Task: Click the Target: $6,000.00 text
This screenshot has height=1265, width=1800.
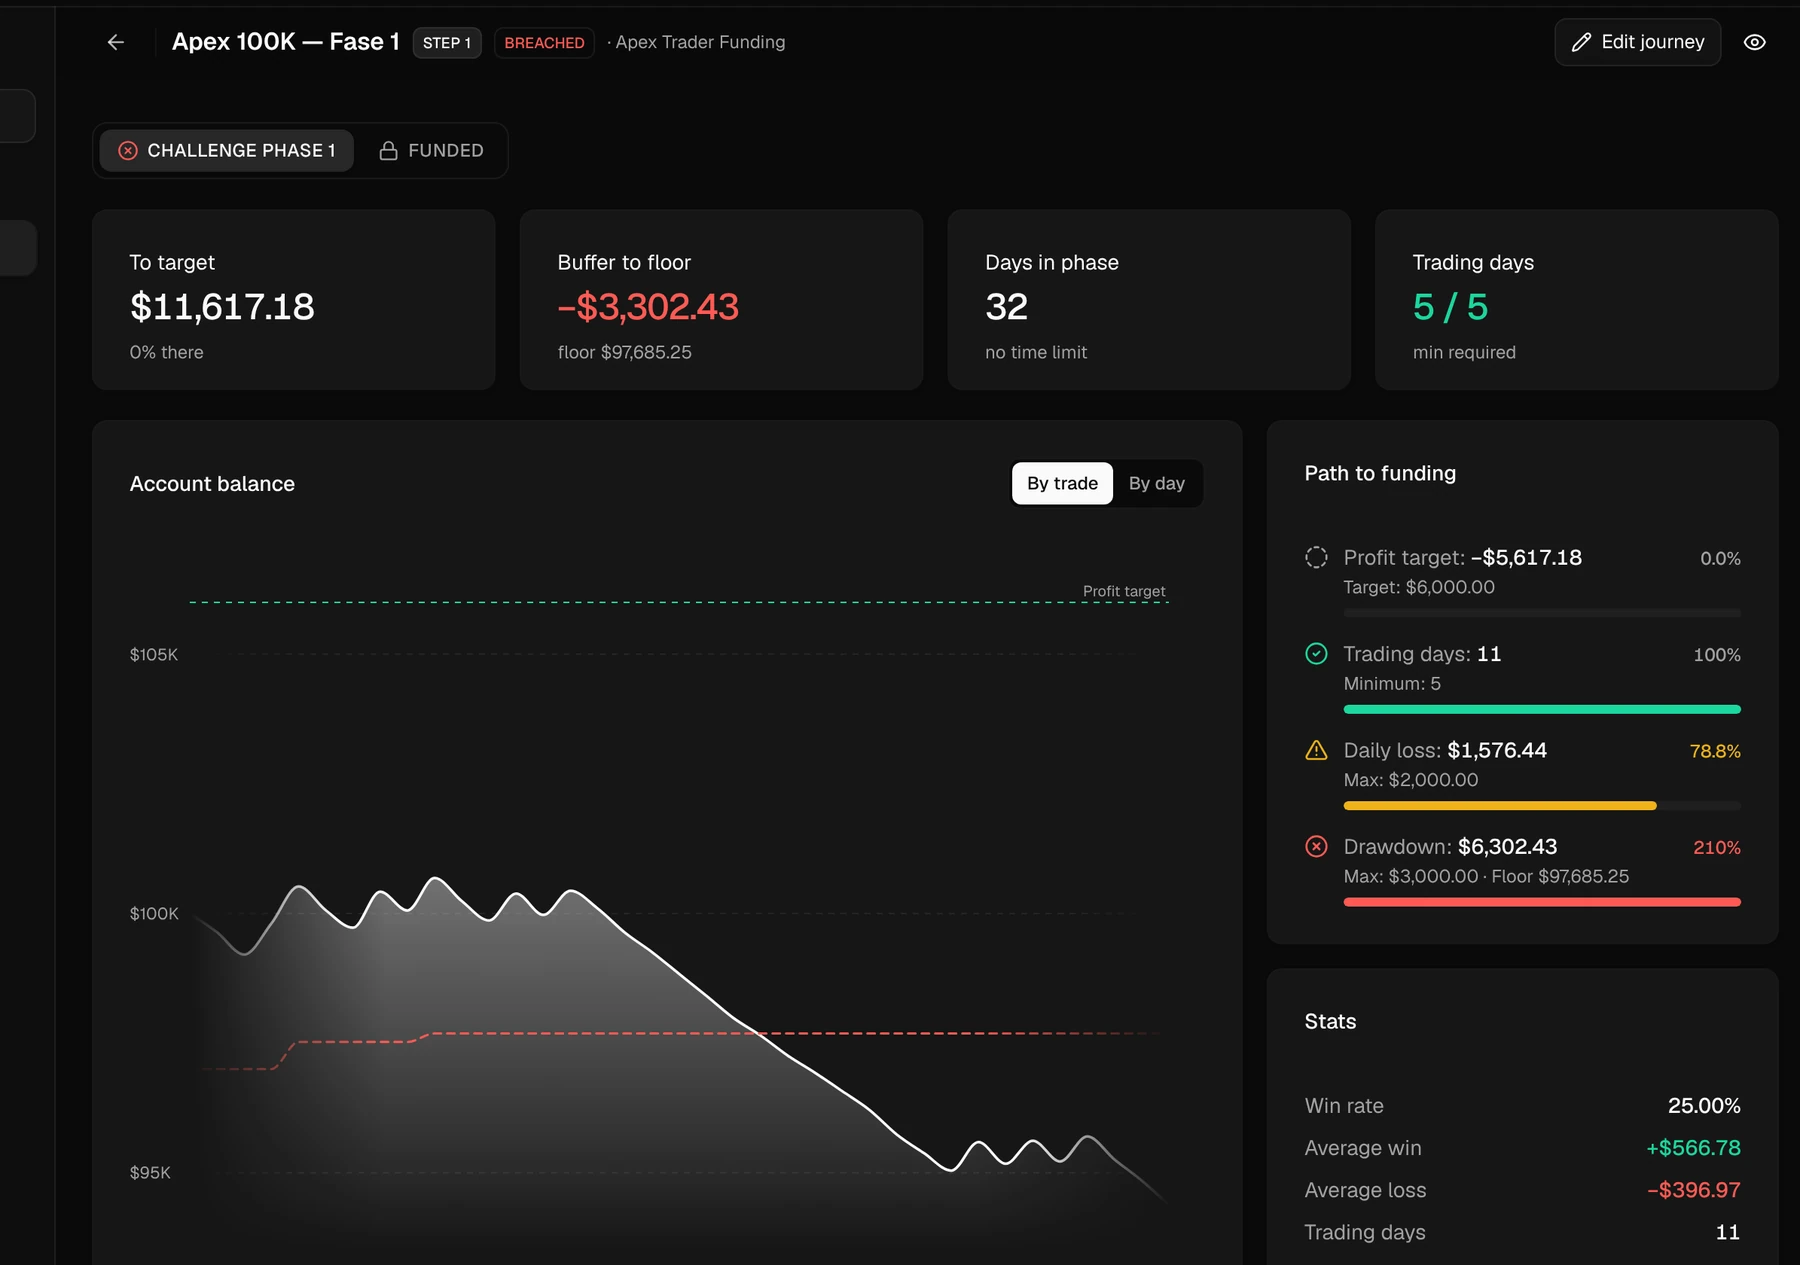Action: 1419,587
